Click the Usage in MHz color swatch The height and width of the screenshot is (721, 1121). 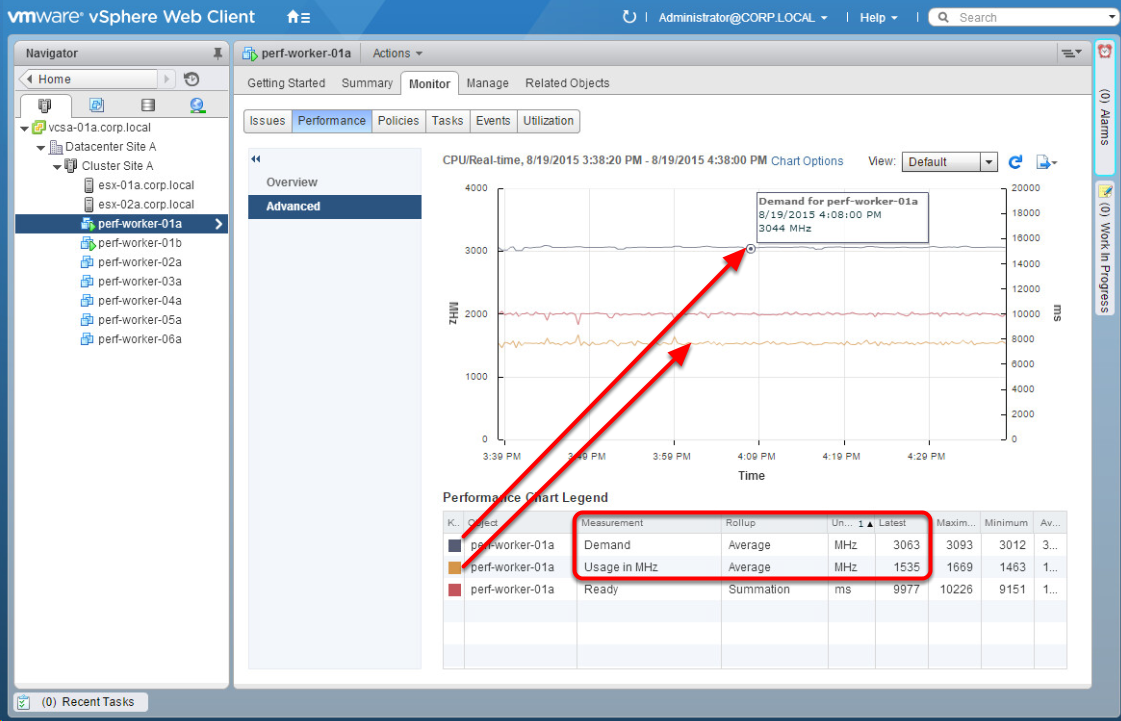454,568
